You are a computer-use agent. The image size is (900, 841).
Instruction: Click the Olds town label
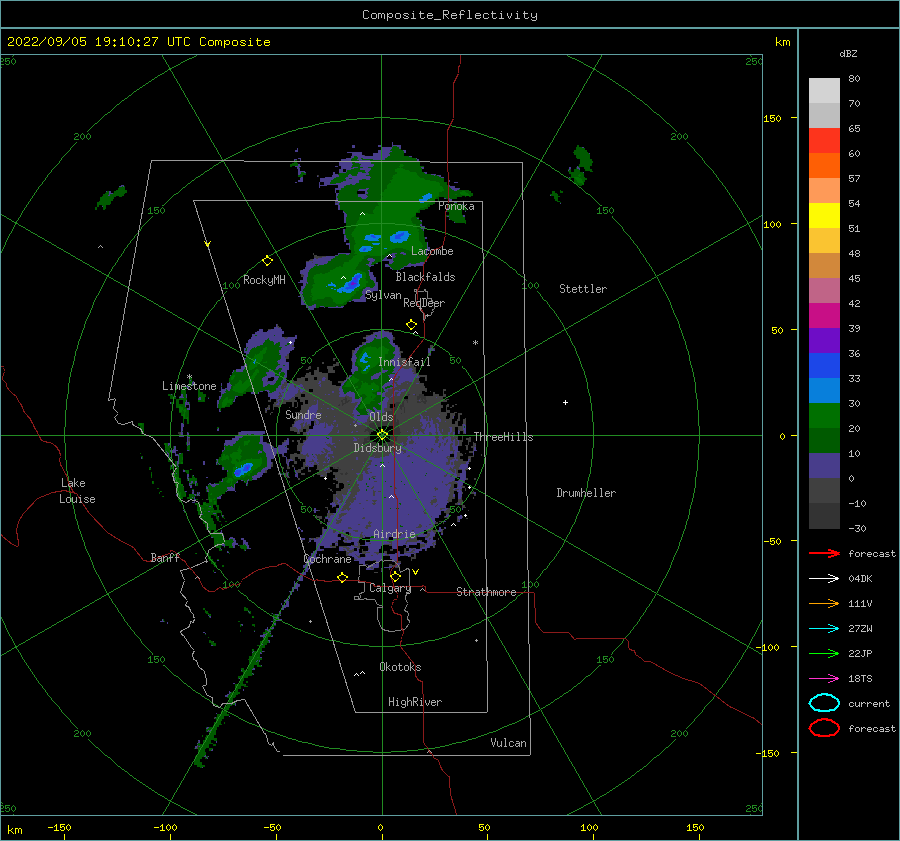point(381,417)
